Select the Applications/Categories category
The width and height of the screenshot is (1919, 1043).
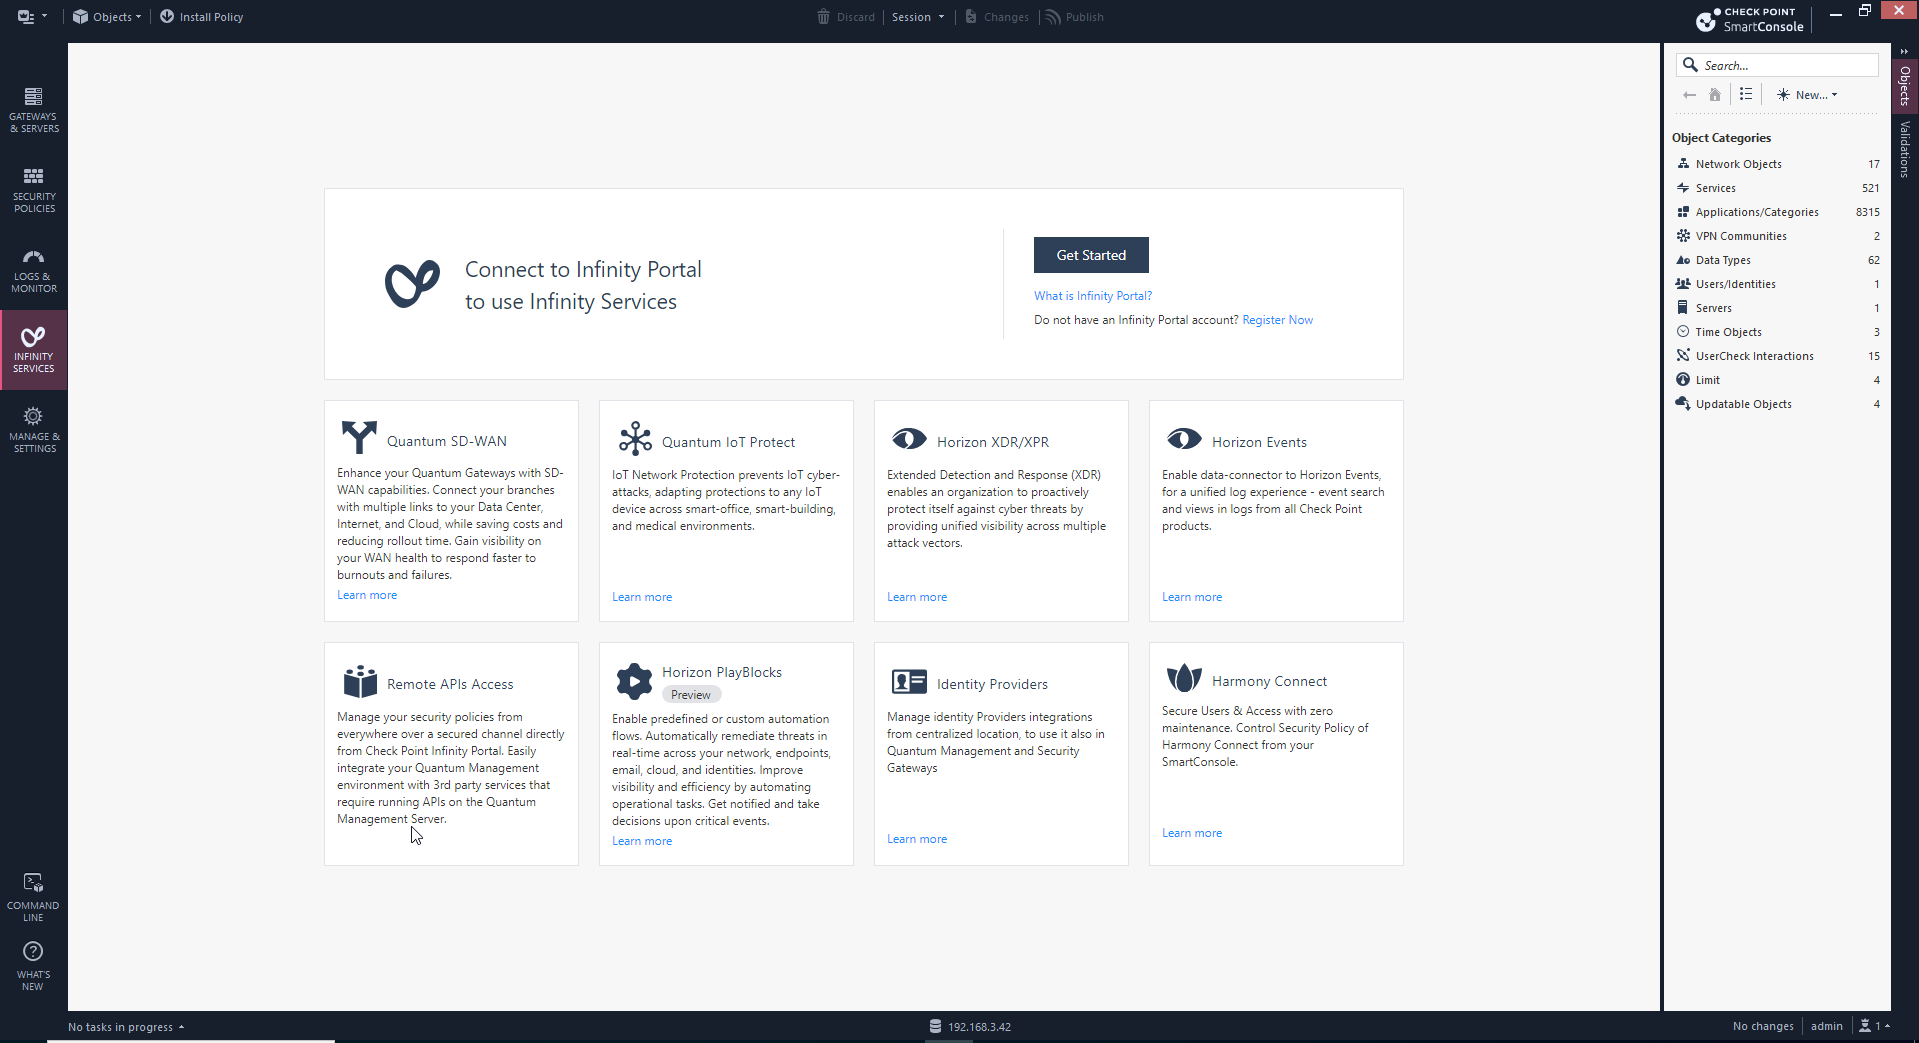(1777, 212)
